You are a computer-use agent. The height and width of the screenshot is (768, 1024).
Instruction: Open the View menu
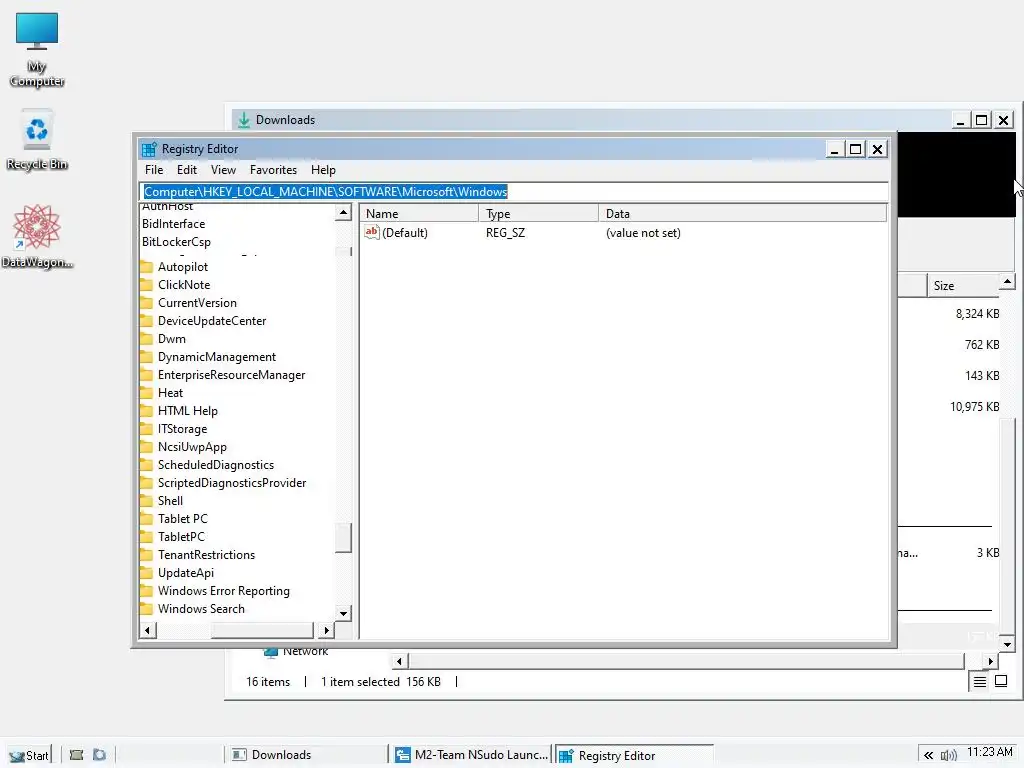pos(223,170)
